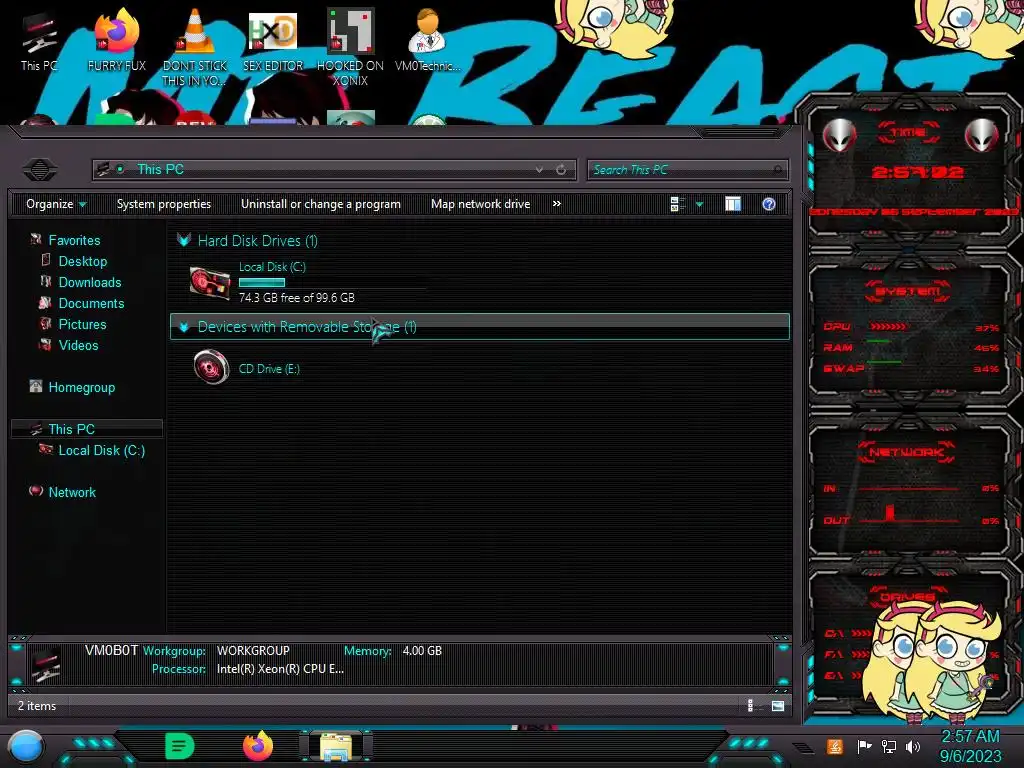Open address bar history dropdown arrow
The image size is (1024, 768).
[x=539, y=170]
